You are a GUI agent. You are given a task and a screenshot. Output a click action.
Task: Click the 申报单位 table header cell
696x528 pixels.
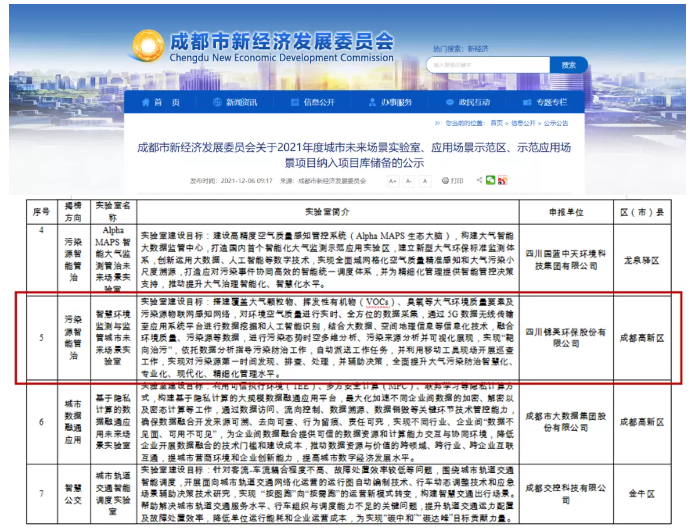click(x=566, y=212)
